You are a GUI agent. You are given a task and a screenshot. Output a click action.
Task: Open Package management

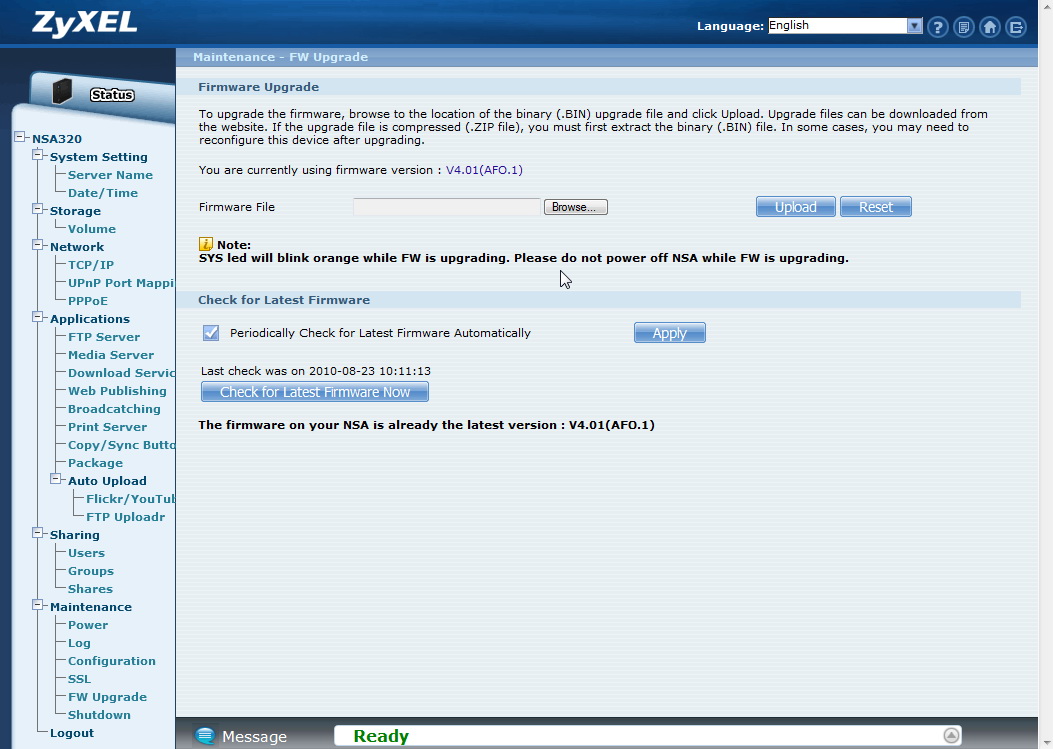[x=95, y=463]
